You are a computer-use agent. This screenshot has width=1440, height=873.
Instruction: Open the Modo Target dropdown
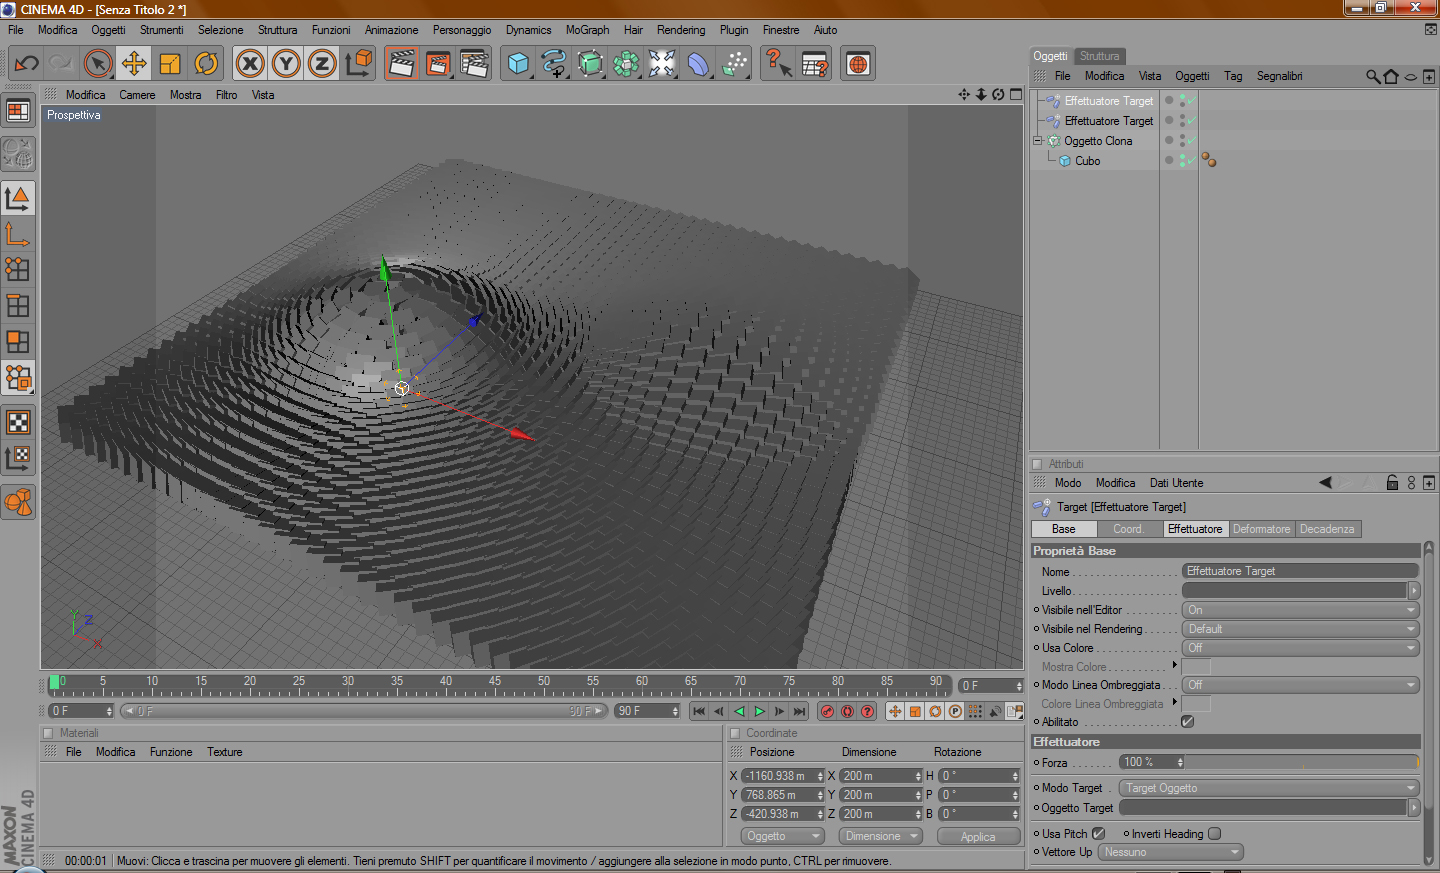tap(1269, 788)
